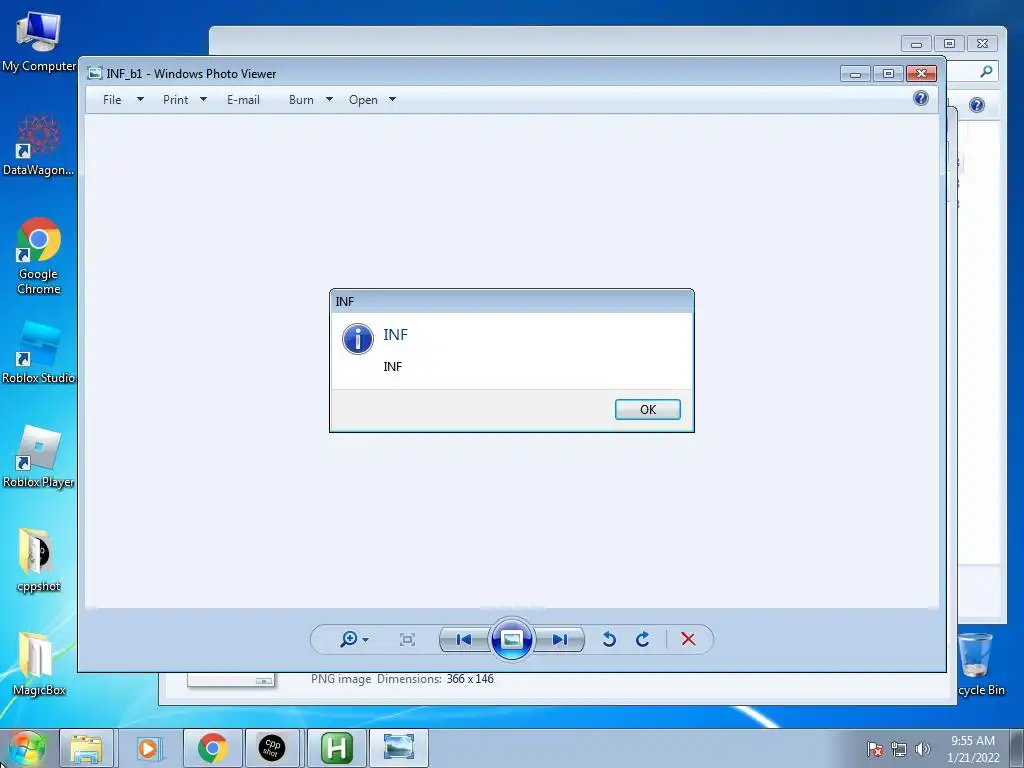1024x768 pixels.
Task: Expand the Burn dropdown arrow
Action: (x=329, y=100)
